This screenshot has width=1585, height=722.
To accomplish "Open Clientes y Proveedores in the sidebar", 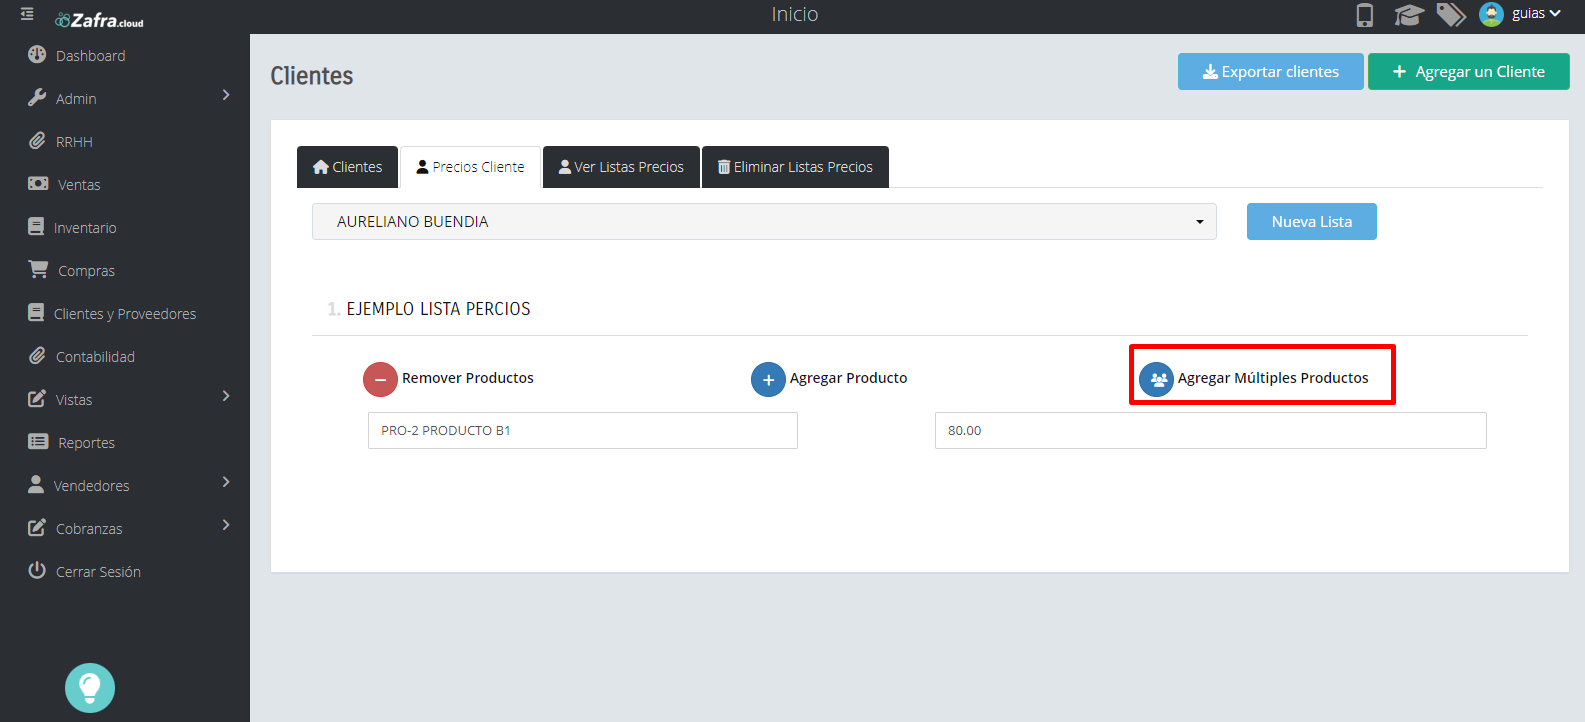I will [125, 314].
